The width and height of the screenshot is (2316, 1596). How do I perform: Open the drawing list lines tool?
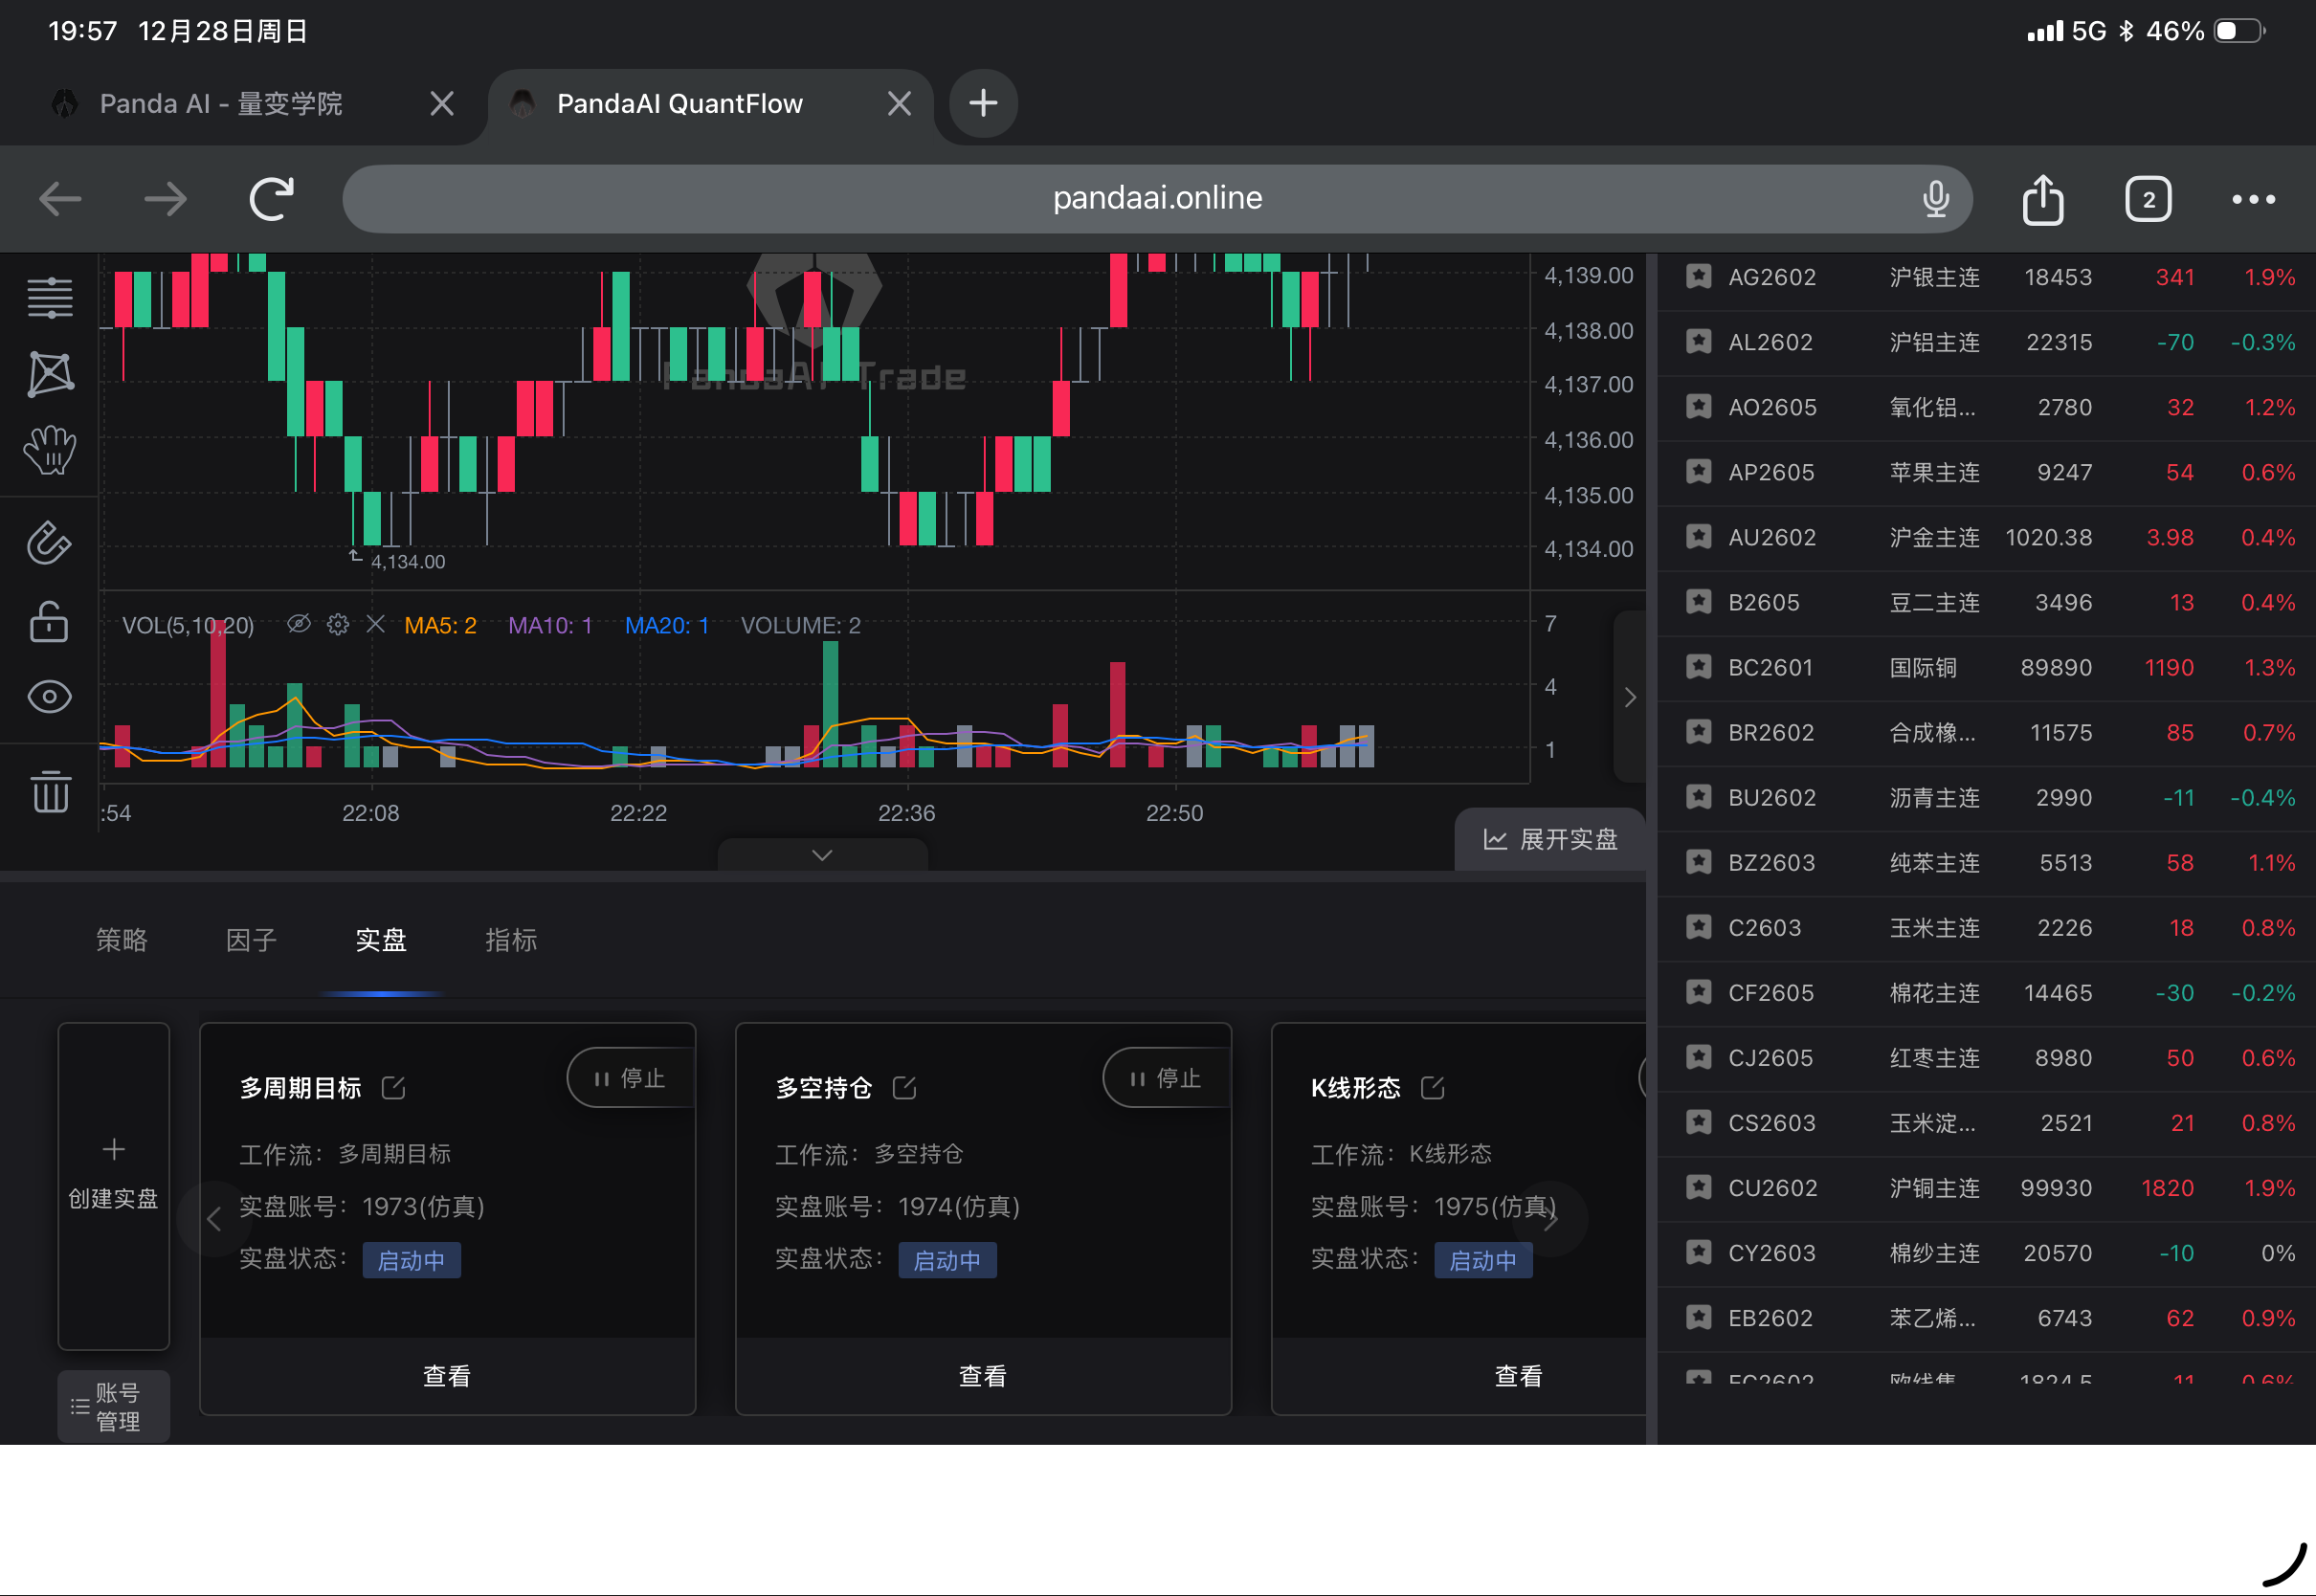point(50,297)
